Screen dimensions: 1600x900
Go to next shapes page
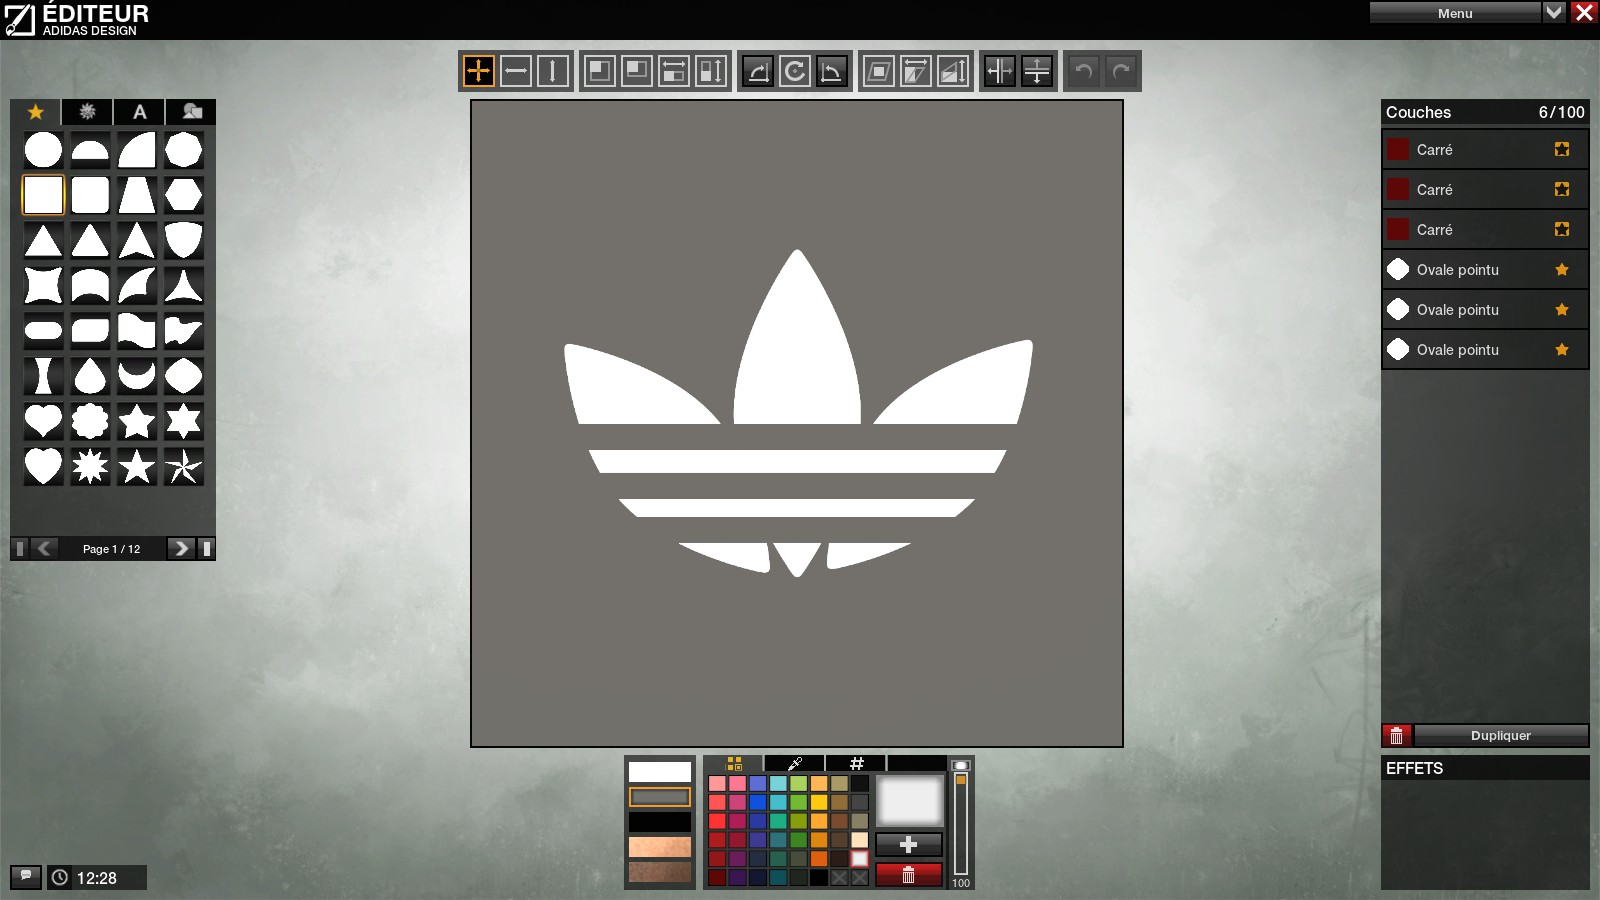pos(181,548)
